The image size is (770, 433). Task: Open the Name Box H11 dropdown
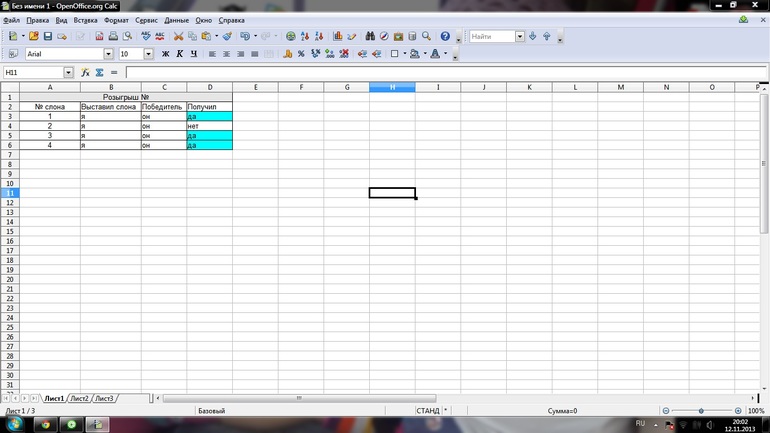[x=68, y=73]
